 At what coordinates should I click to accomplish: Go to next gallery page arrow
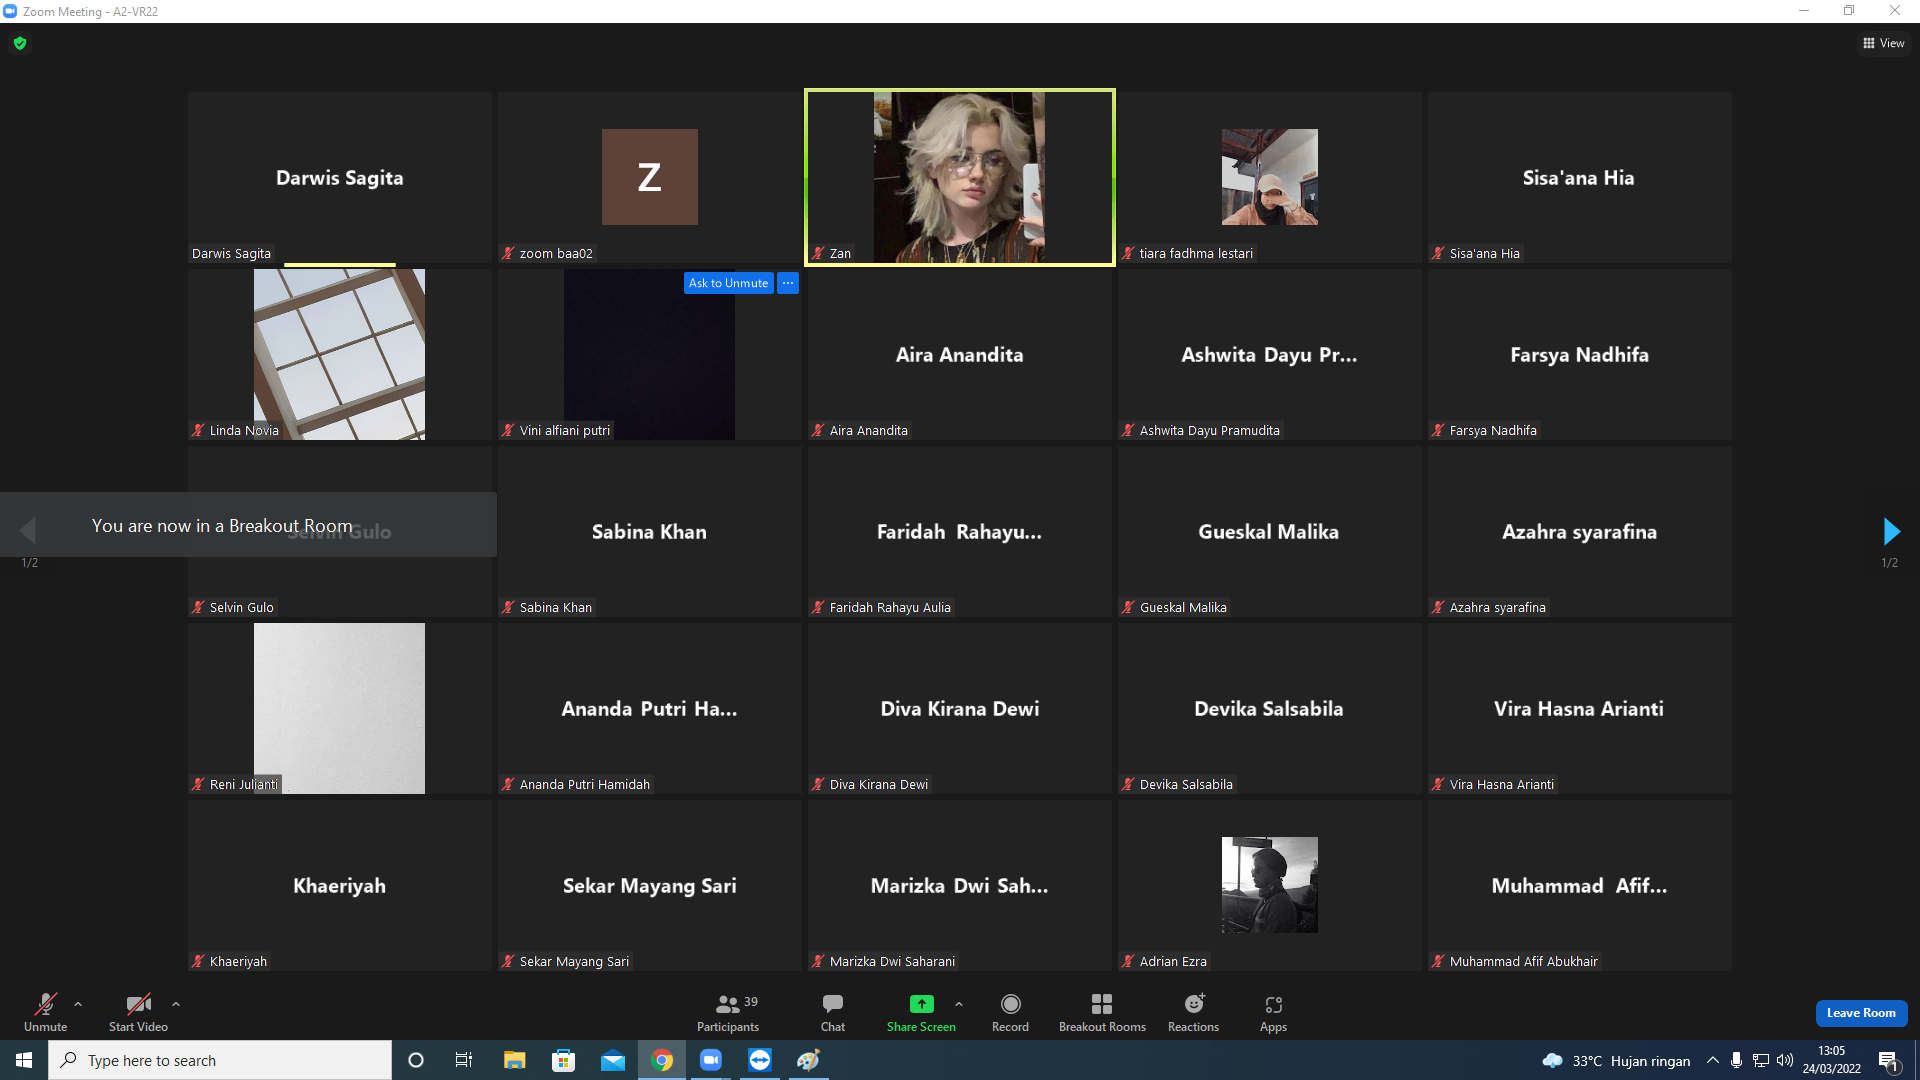click(x=1890, y=531)
